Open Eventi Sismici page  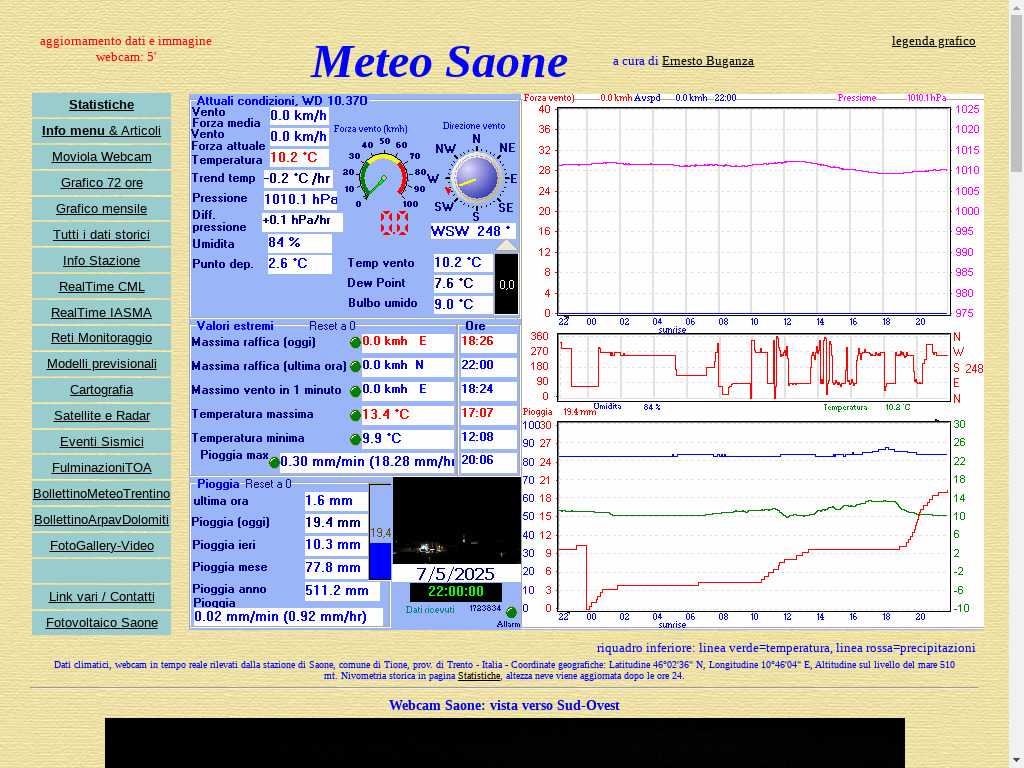[101, 441]
